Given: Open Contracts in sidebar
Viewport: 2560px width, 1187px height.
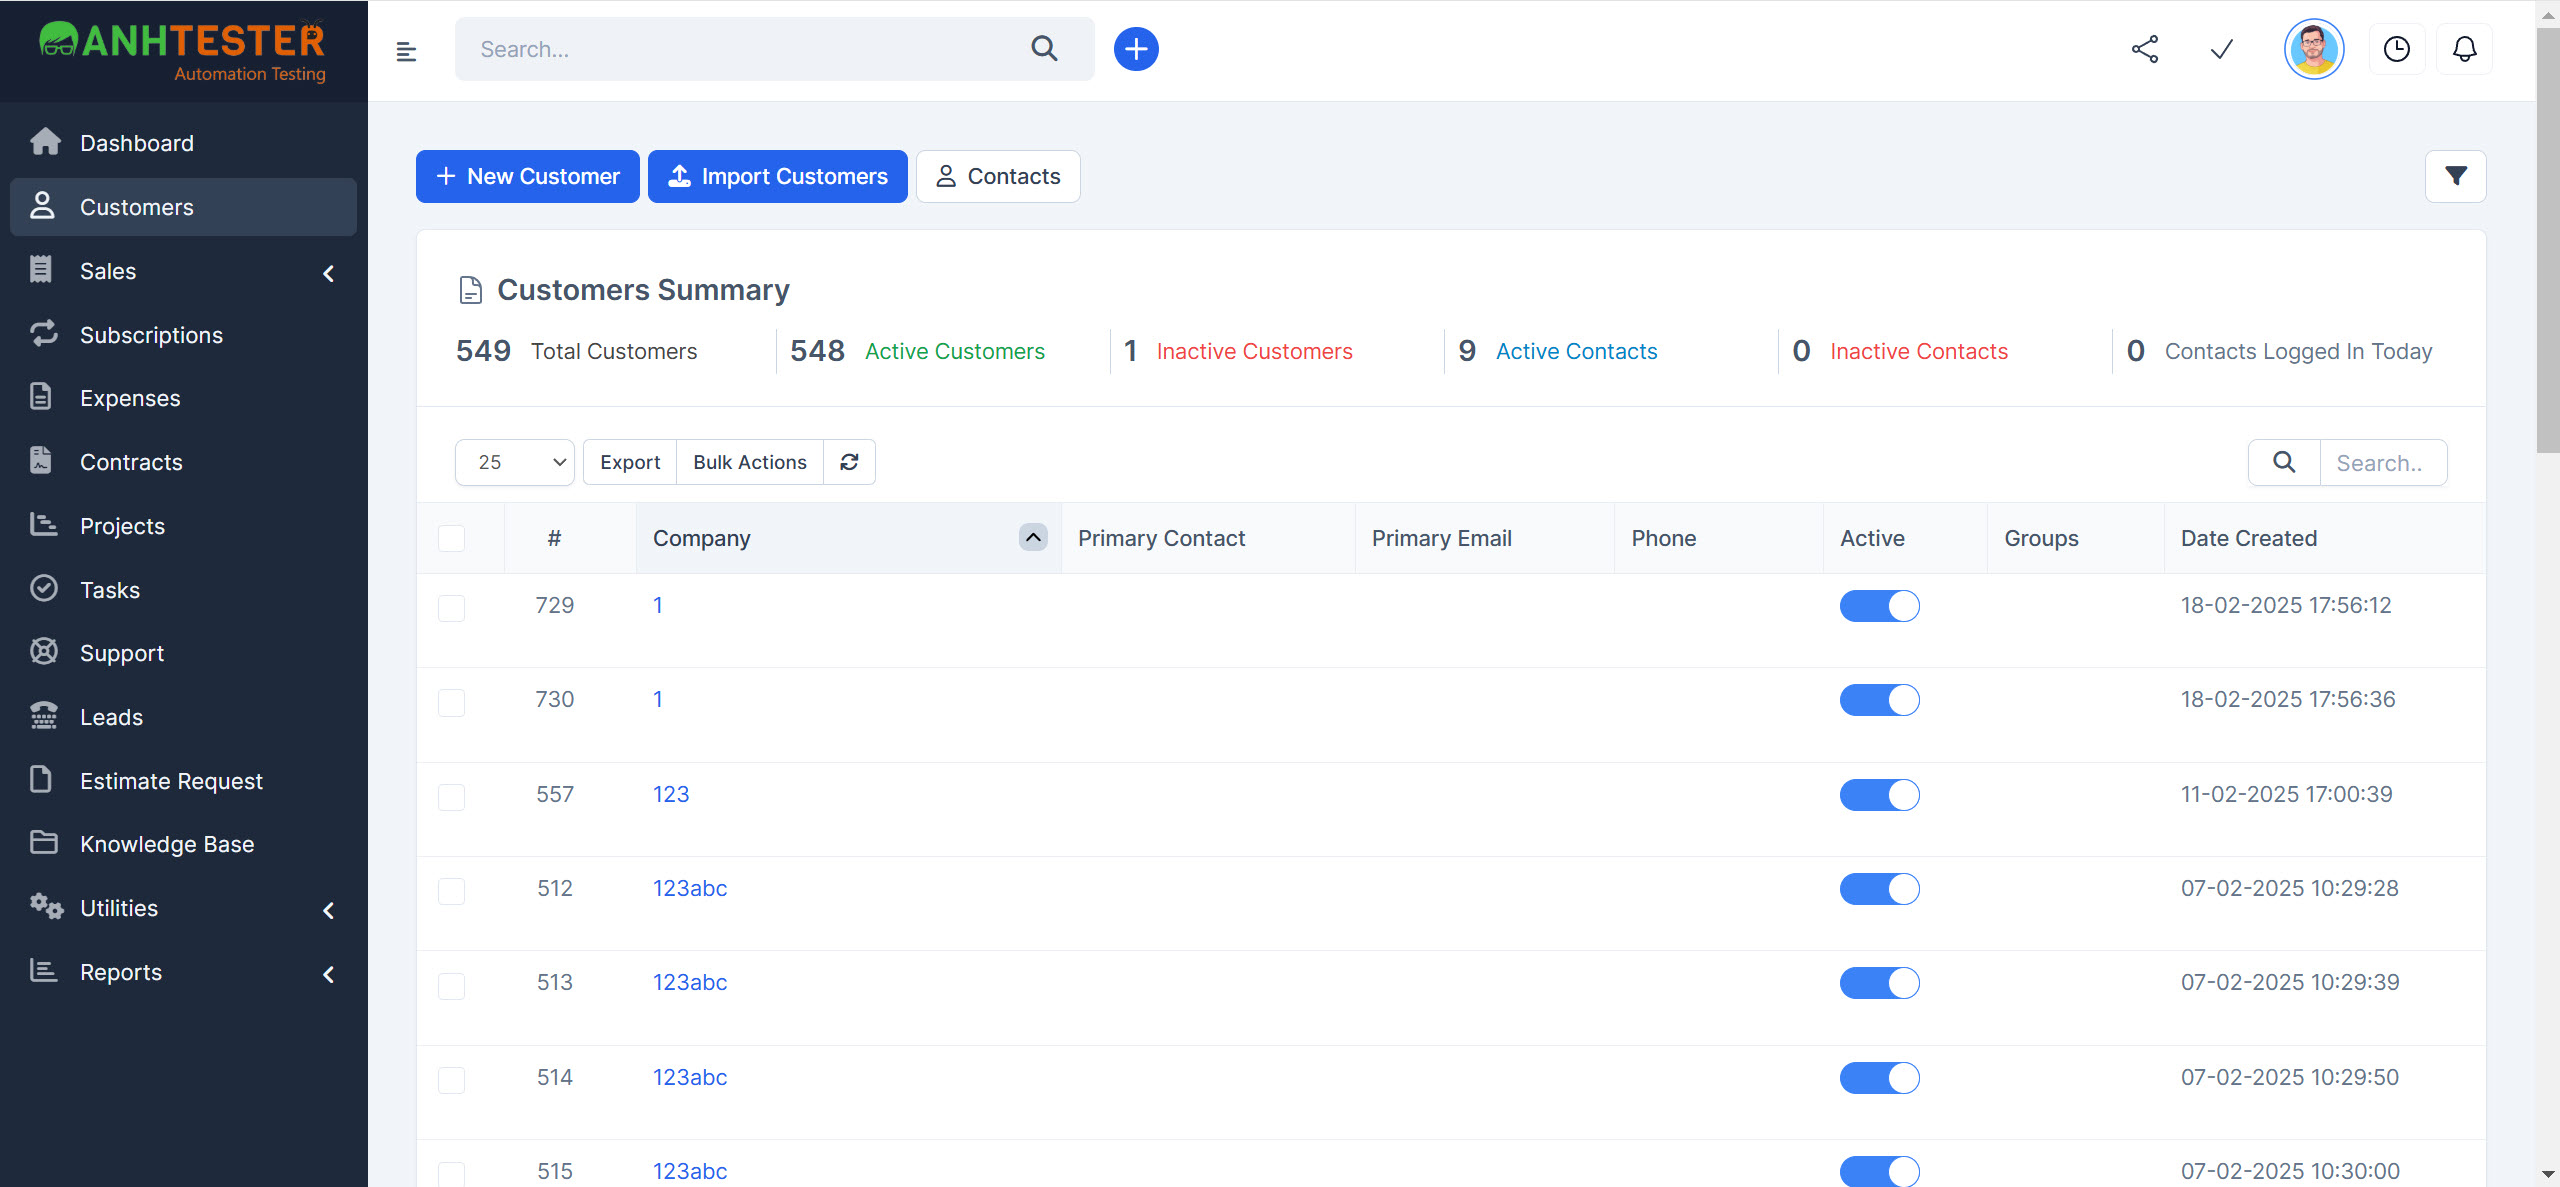Looking at the screenshot, I should point(183,462).
